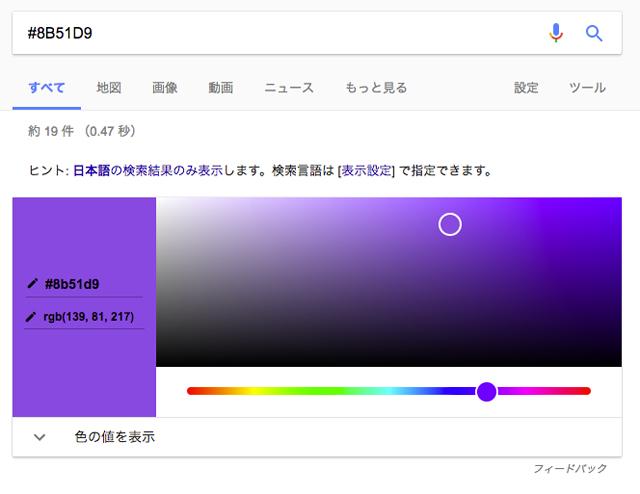Click the purple hue slider handle
Image resolution: width=640 pixels, height=494 pixels.
point(486,391)
